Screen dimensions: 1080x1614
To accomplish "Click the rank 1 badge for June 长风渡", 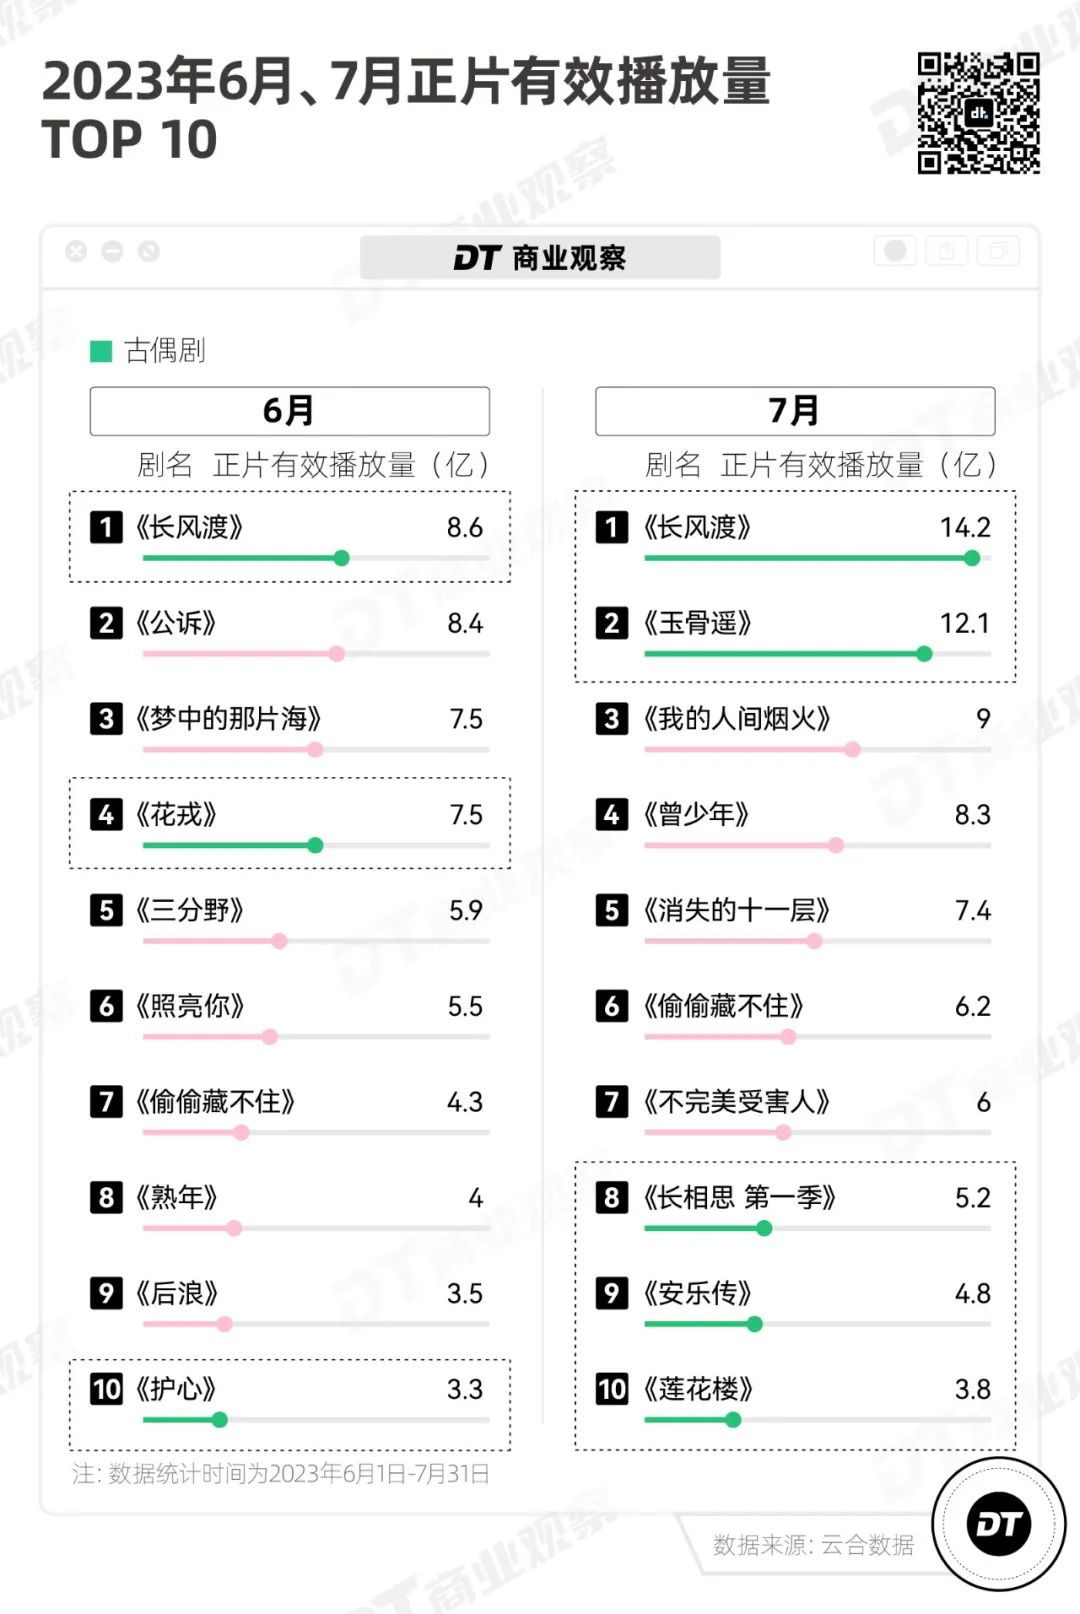I will pos(106,527).
